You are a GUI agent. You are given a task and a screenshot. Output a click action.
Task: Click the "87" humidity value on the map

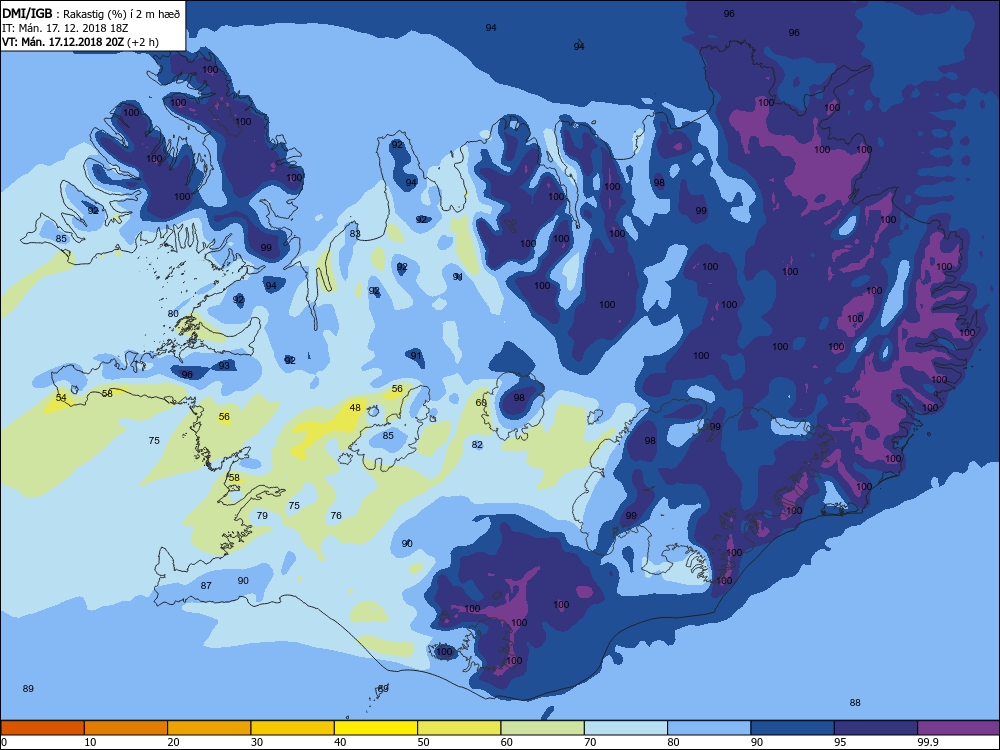pos(206,585)
